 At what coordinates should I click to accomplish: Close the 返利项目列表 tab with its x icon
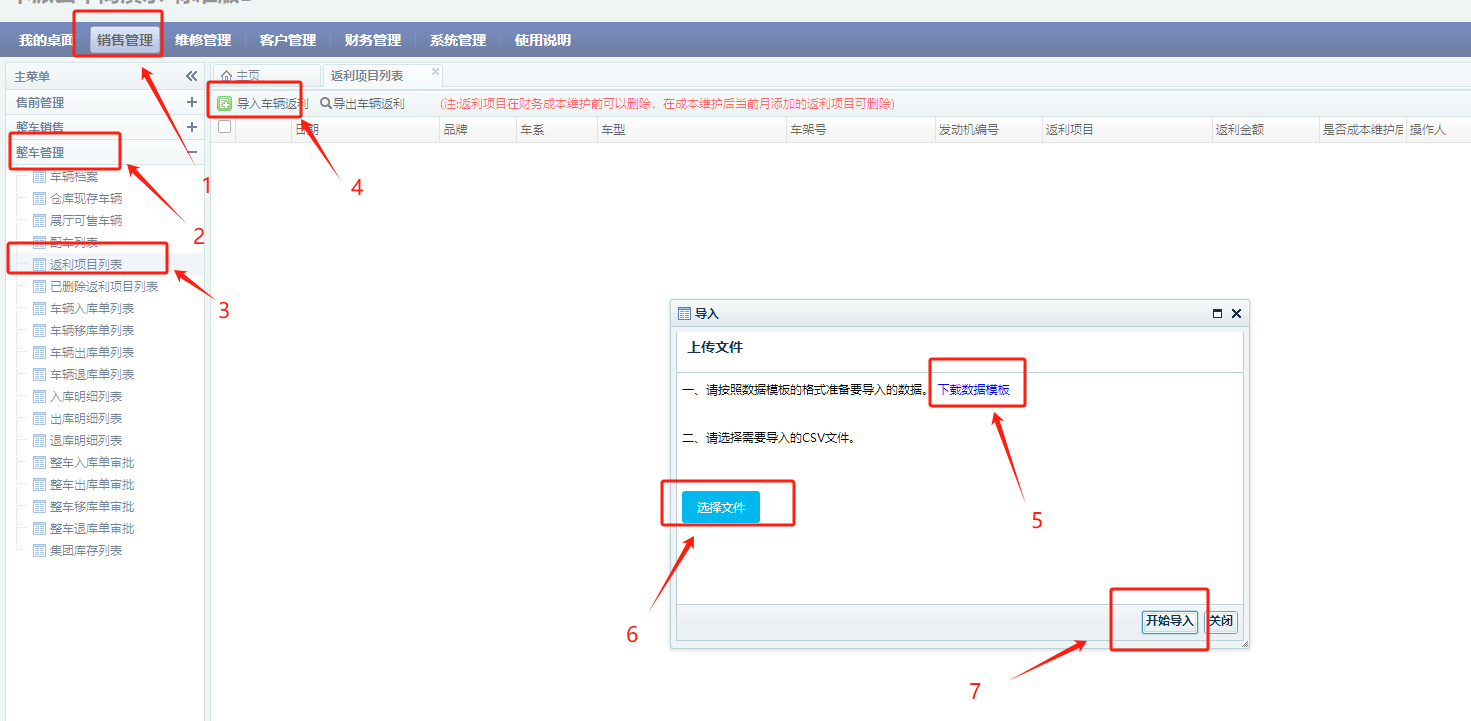coord(435,71)
